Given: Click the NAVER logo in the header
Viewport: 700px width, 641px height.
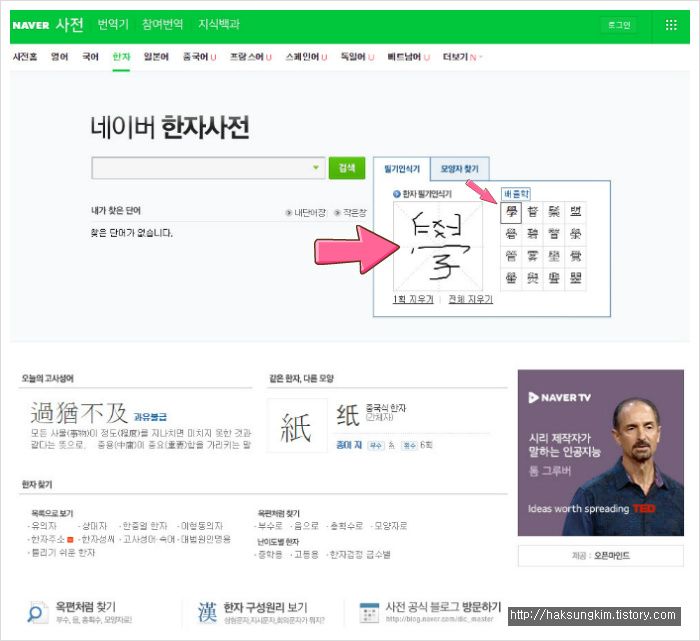Looking at the screenshot, I should pyautogui.click(x=31, y=25).
